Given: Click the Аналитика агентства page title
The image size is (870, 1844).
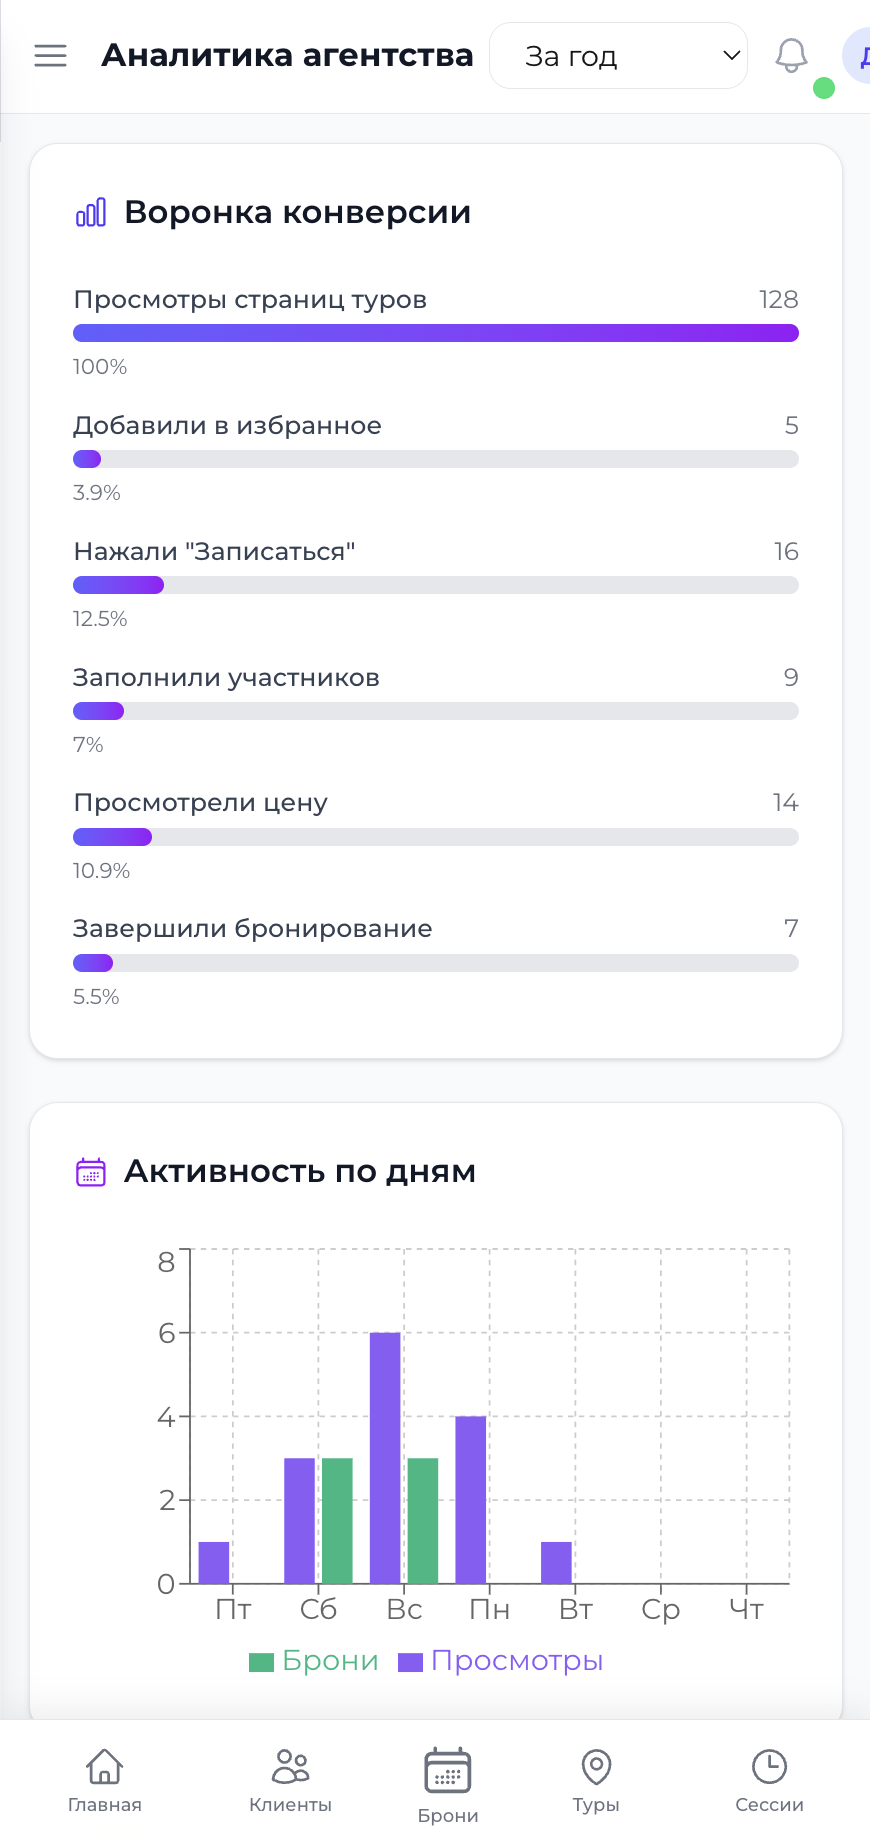Looking at the screenshot, I should pyautogui.click(x=287, y=55).
